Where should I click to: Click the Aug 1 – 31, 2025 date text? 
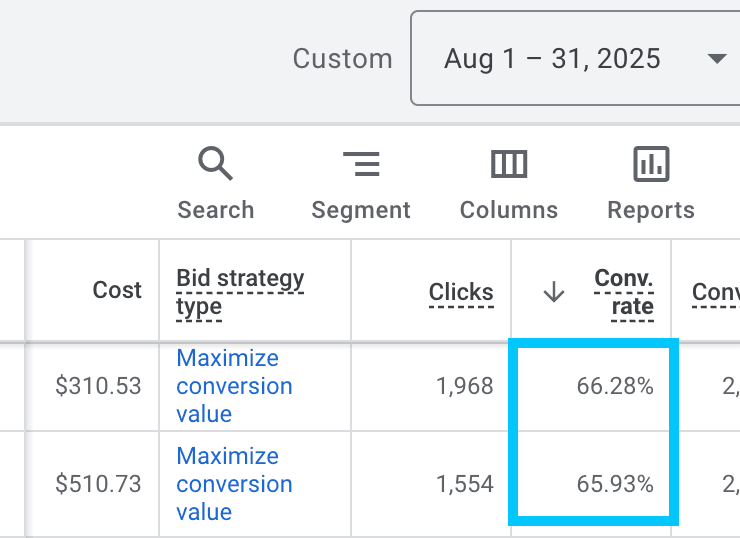pyautogui.click(x=552, y=59)
